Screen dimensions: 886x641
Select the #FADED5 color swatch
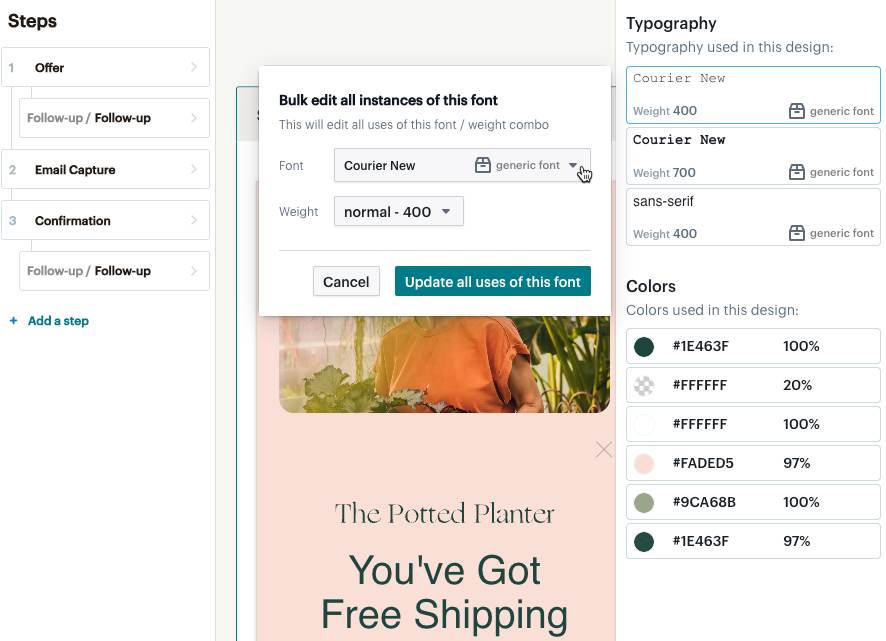[752, 463]
